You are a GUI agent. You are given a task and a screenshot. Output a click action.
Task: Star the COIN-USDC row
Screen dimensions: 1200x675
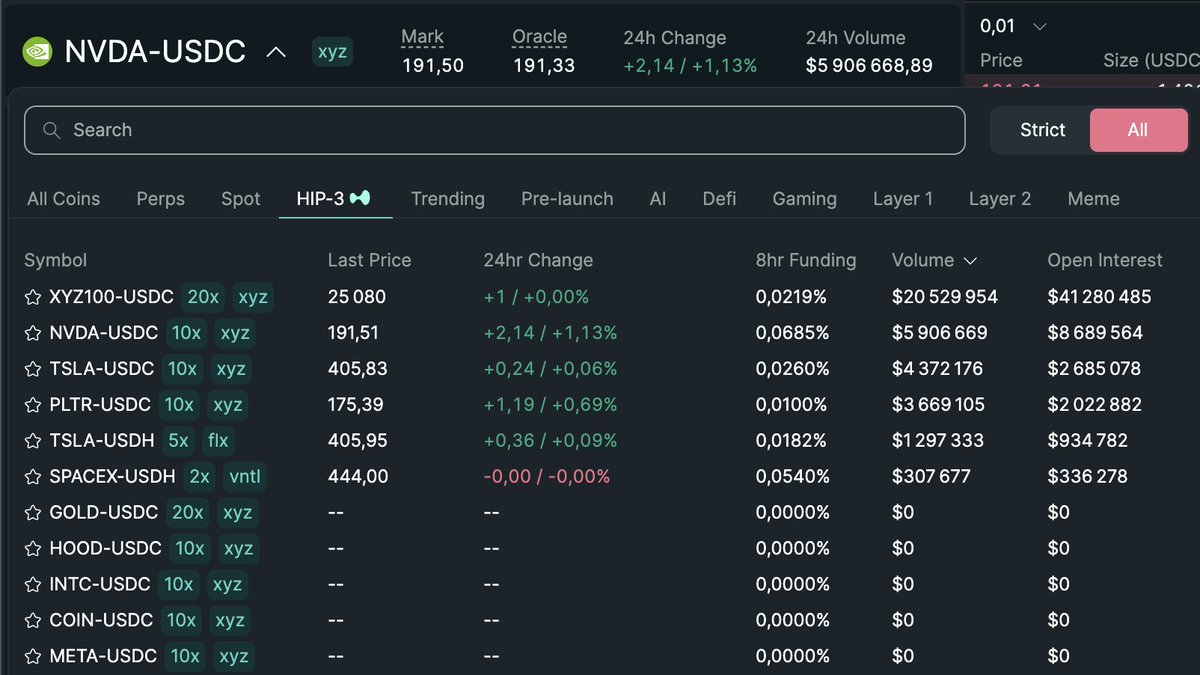click(x=33, y=621)
